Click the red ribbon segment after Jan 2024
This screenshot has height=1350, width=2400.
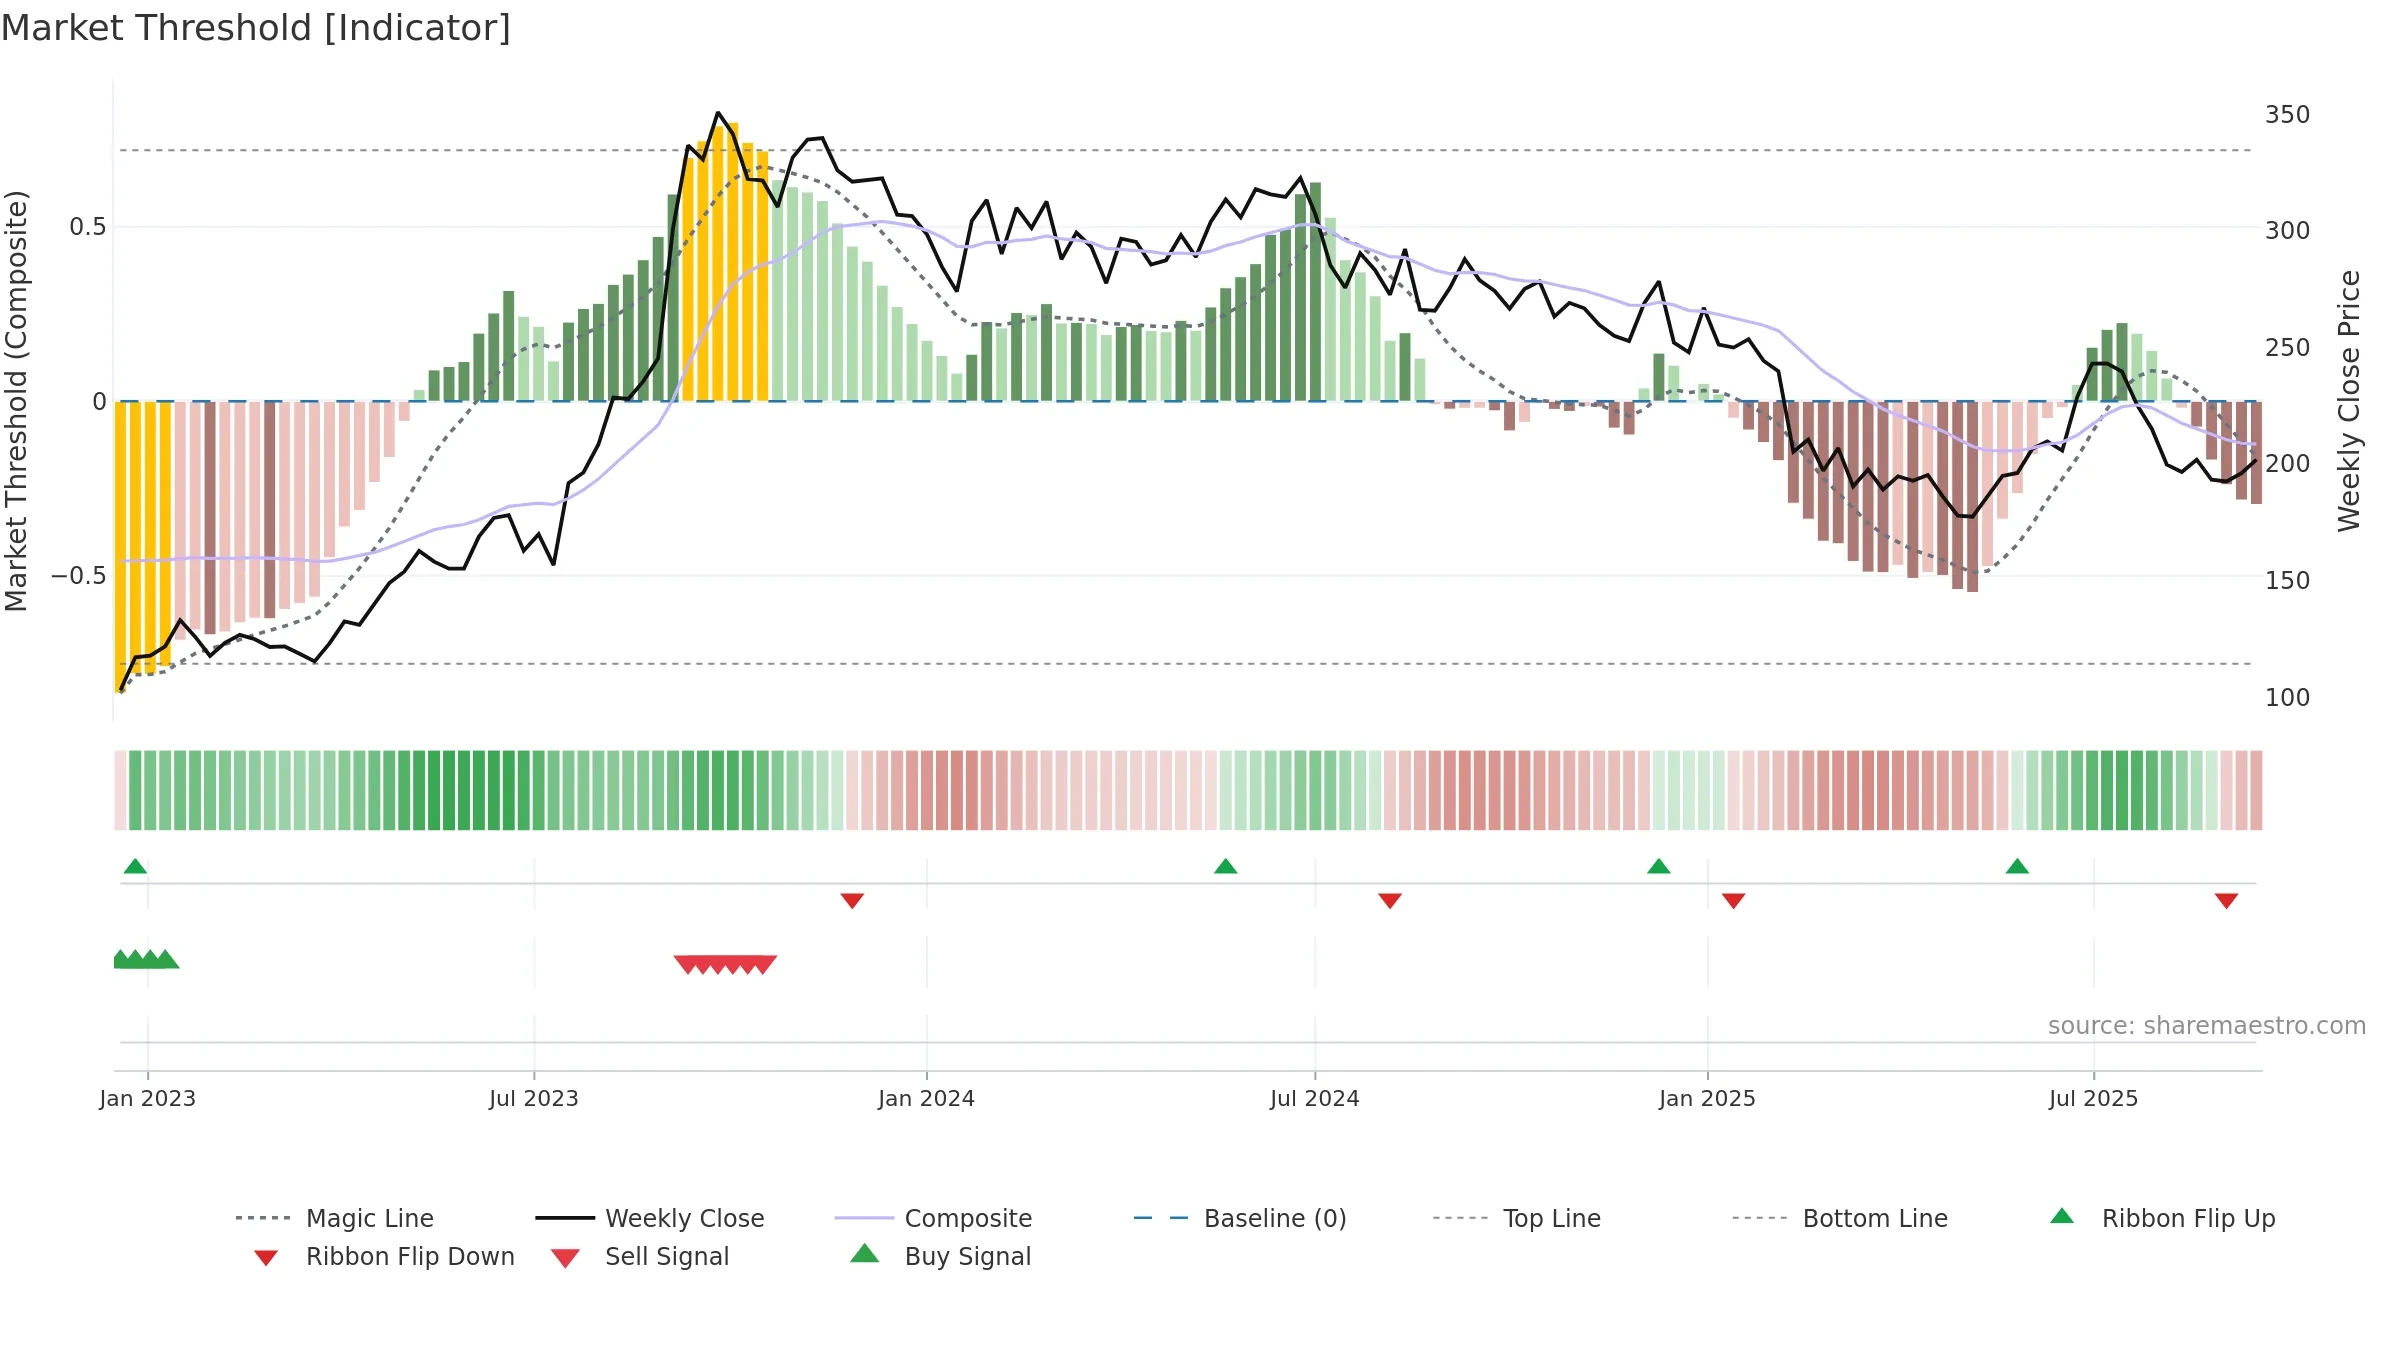pyautogui.click(x=957, y=790)
